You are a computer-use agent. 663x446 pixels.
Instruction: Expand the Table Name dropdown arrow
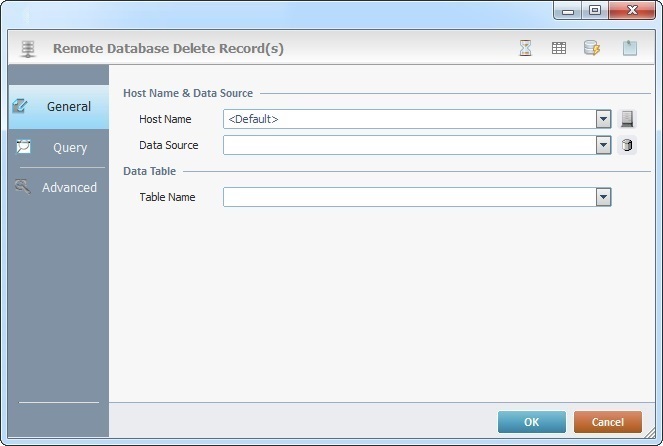point(603,197)
